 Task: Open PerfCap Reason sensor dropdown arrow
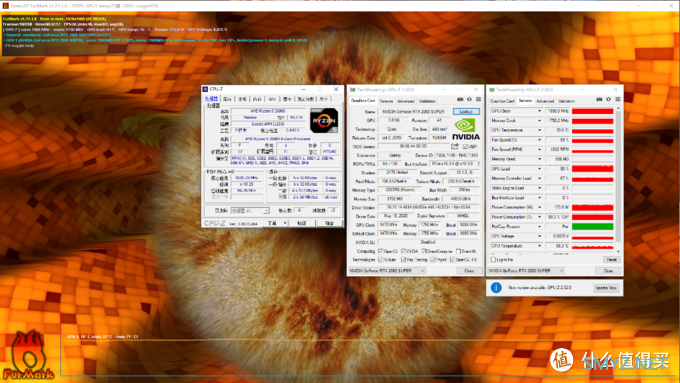[539, 226]
